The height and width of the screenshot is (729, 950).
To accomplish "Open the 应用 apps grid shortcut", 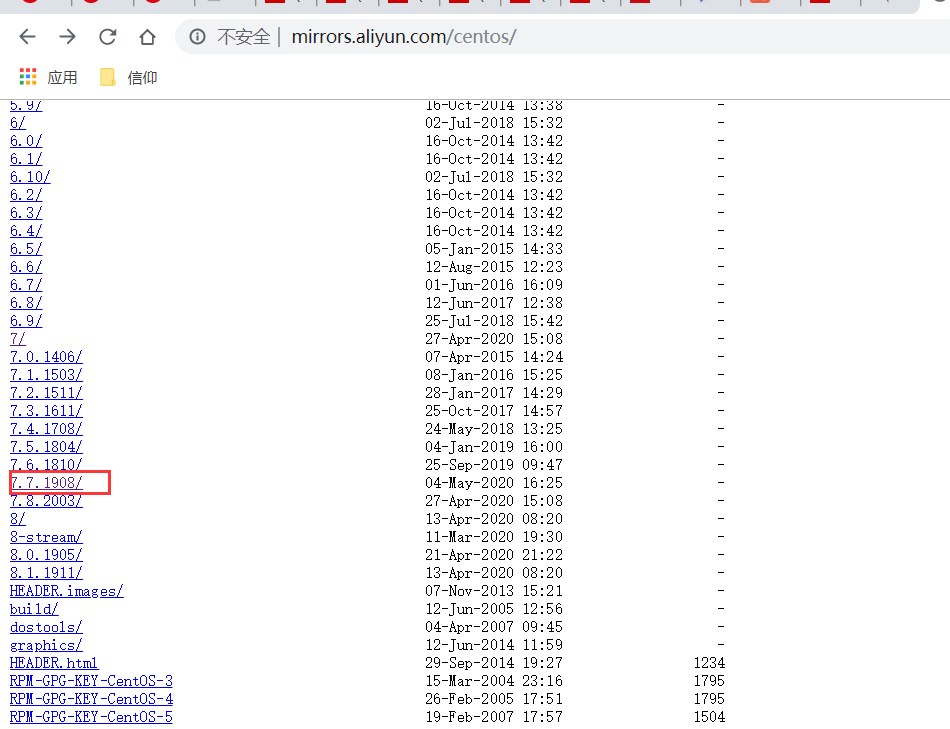I will click(x=48, y=78).
